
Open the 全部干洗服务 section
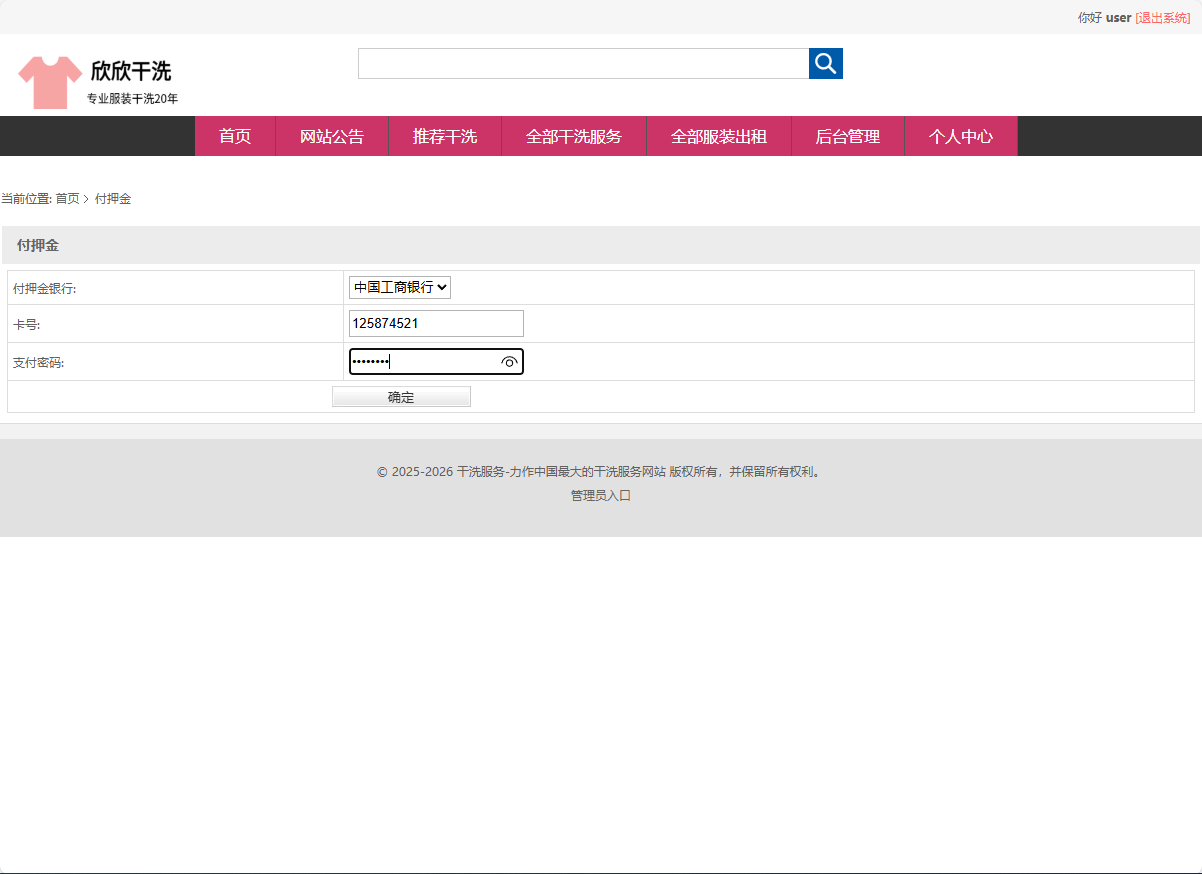573,136
